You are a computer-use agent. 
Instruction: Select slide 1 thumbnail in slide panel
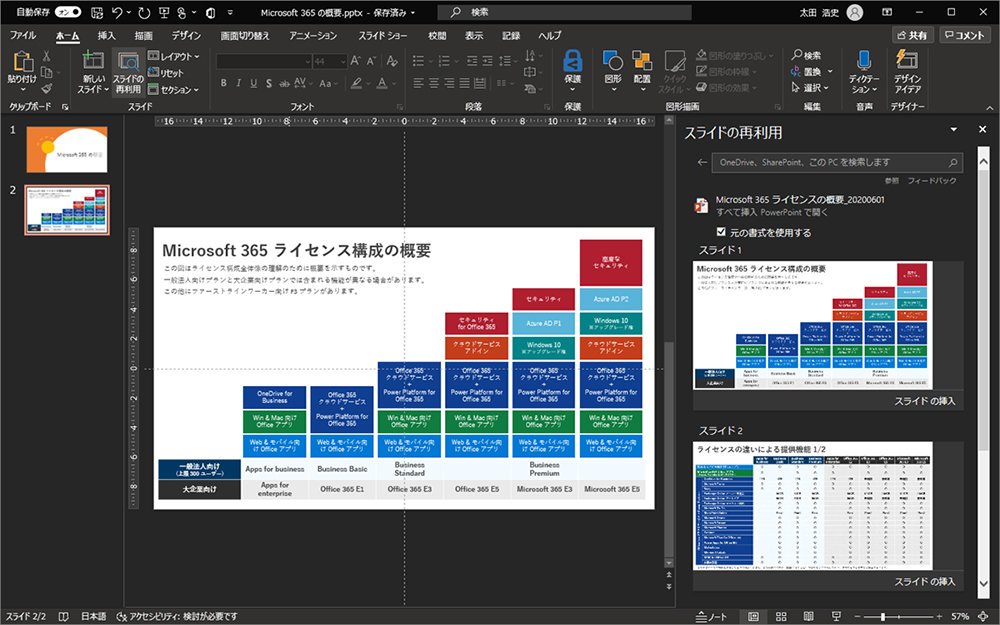coord(67,149)
